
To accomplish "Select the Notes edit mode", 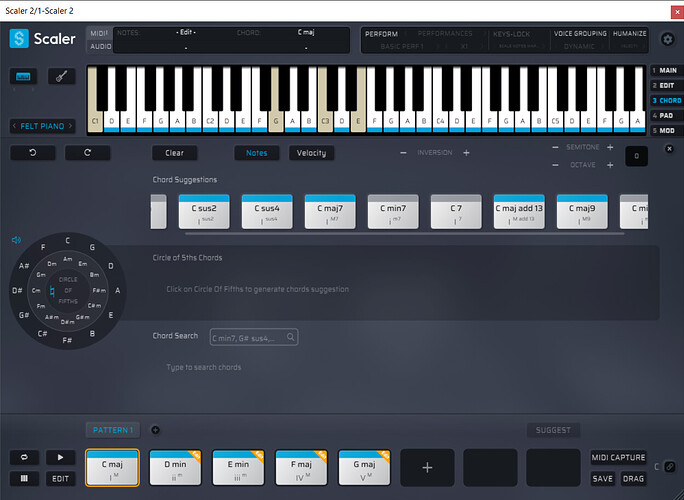I will (x=256, y=153).
